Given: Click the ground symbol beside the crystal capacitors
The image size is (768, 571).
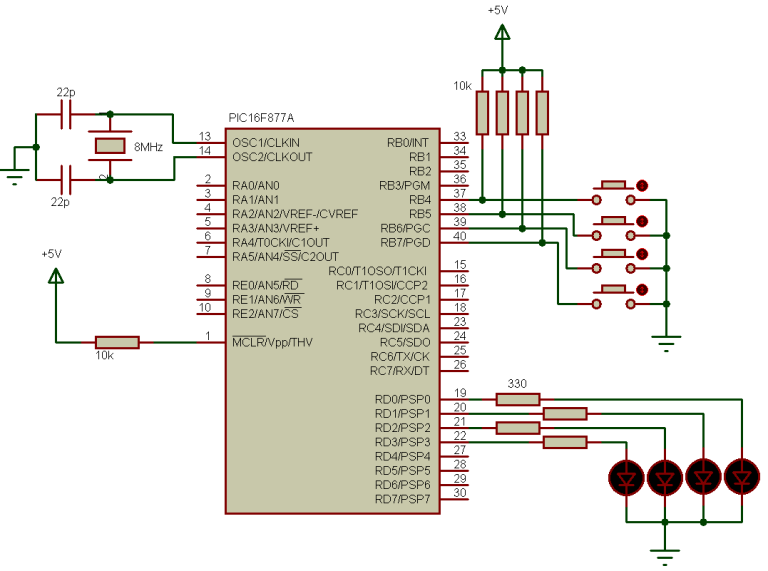Looking at the screenshot, I should 15,176.
